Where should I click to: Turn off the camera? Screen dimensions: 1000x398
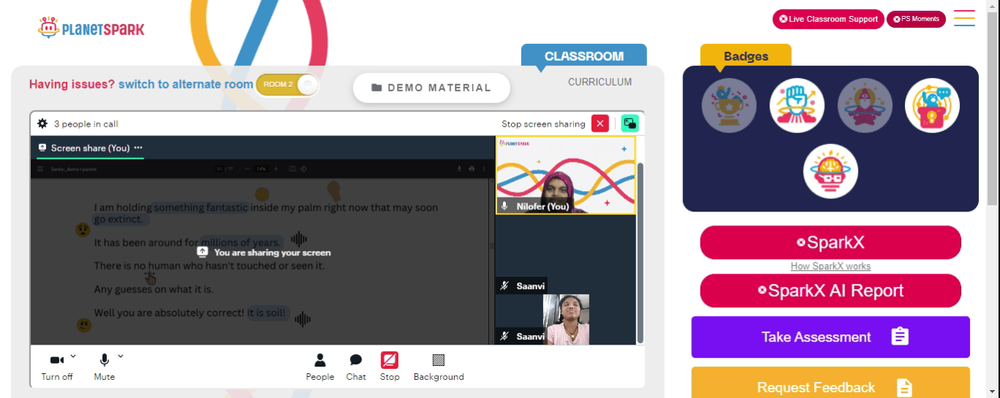coord(57,367)
